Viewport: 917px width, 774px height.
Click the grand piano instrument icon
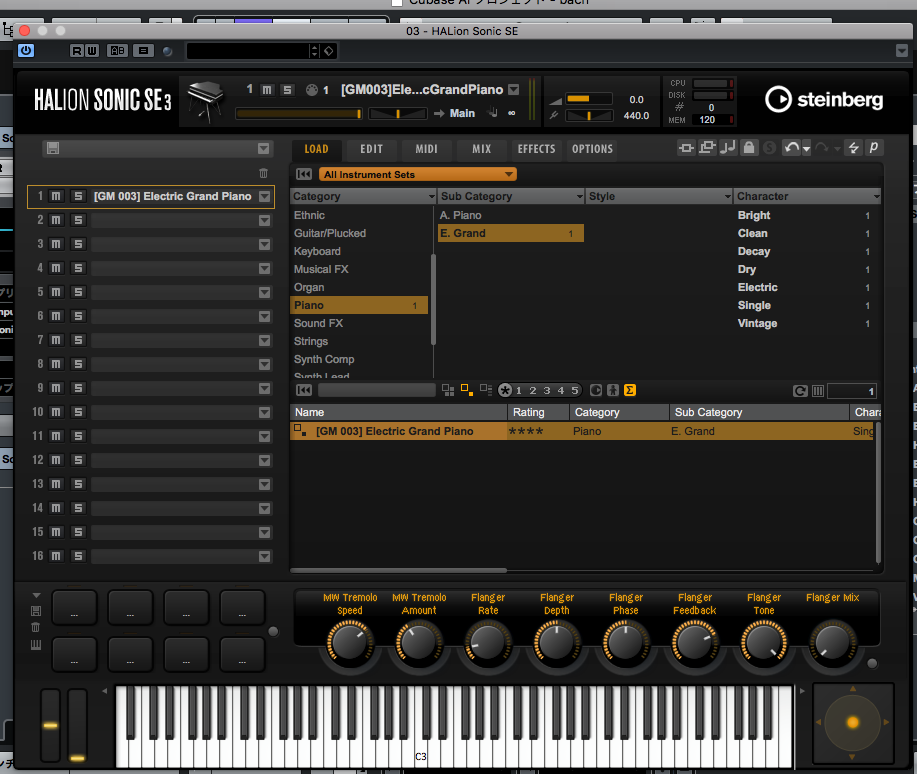[x=205, y=101]
